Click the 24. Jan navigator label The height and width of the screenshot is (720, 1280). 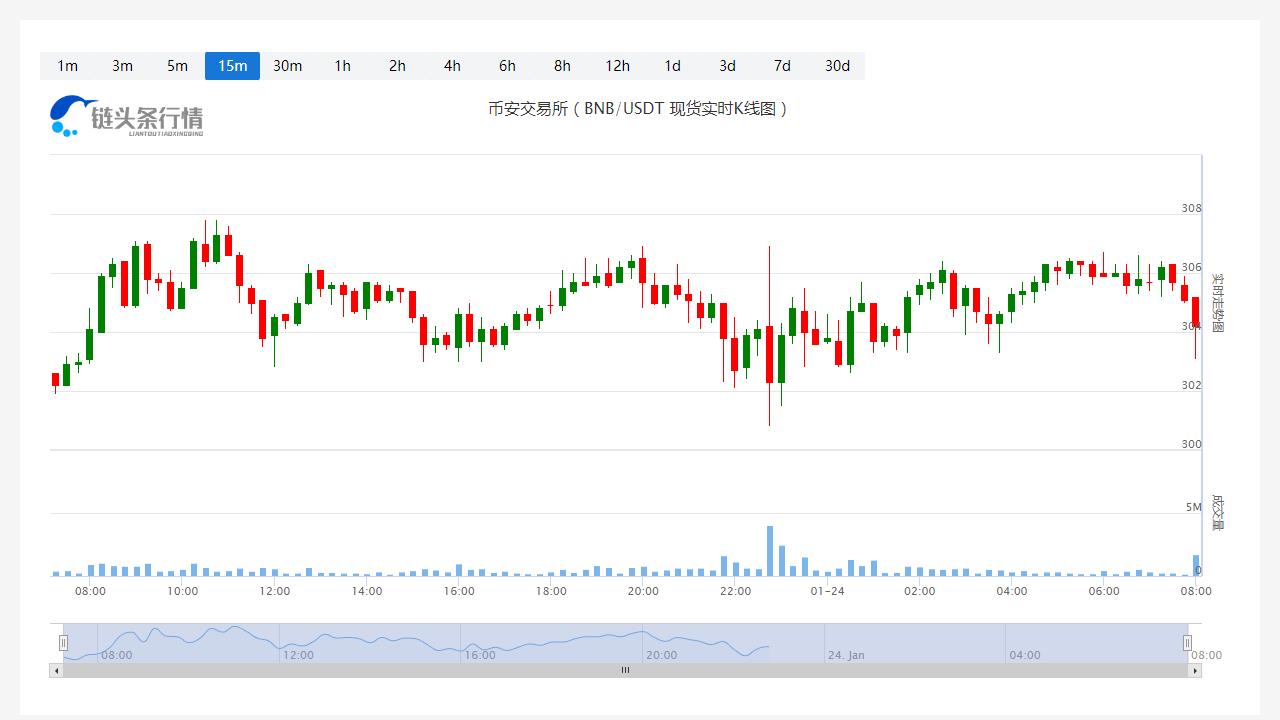(846, 655)
